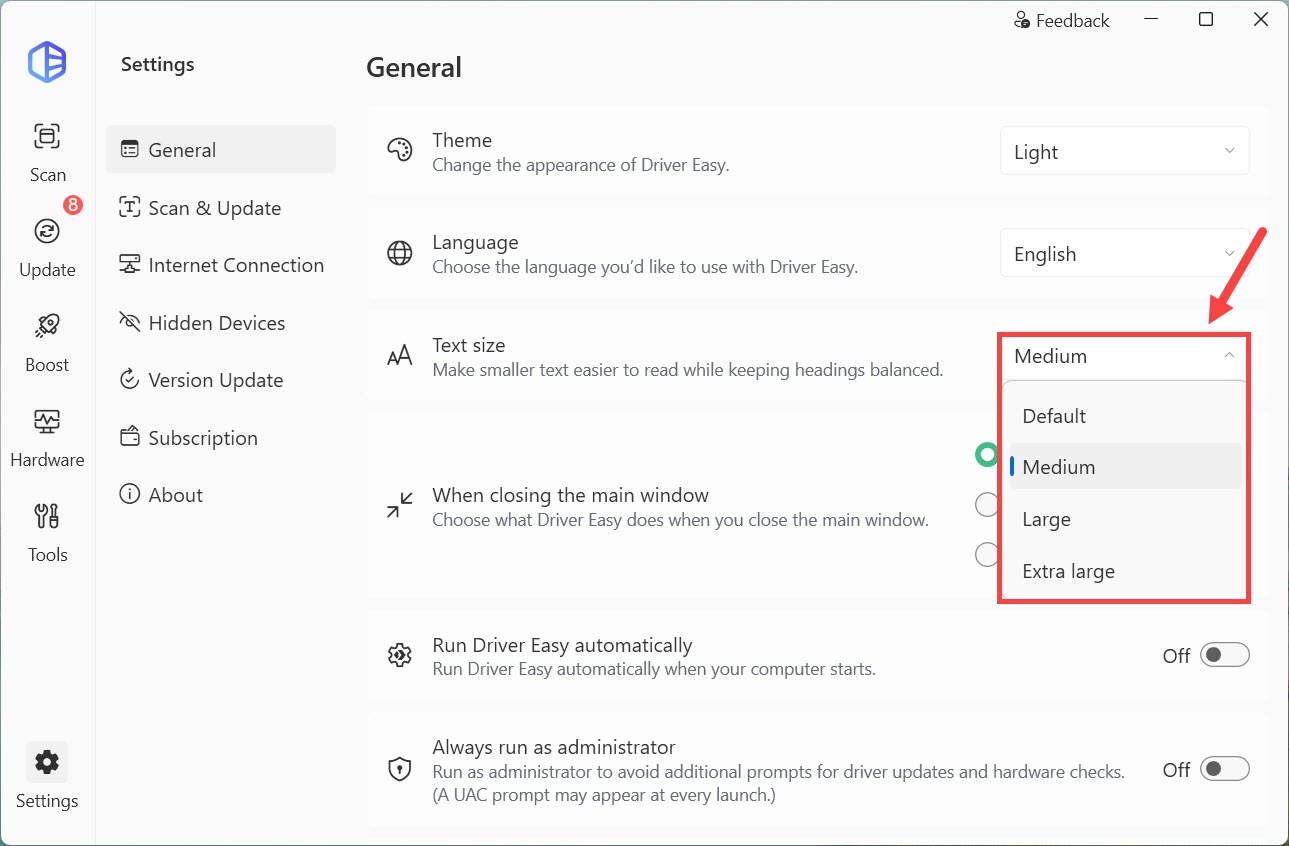
Task: Click the Language globe icon
Action: coord(399,253)
